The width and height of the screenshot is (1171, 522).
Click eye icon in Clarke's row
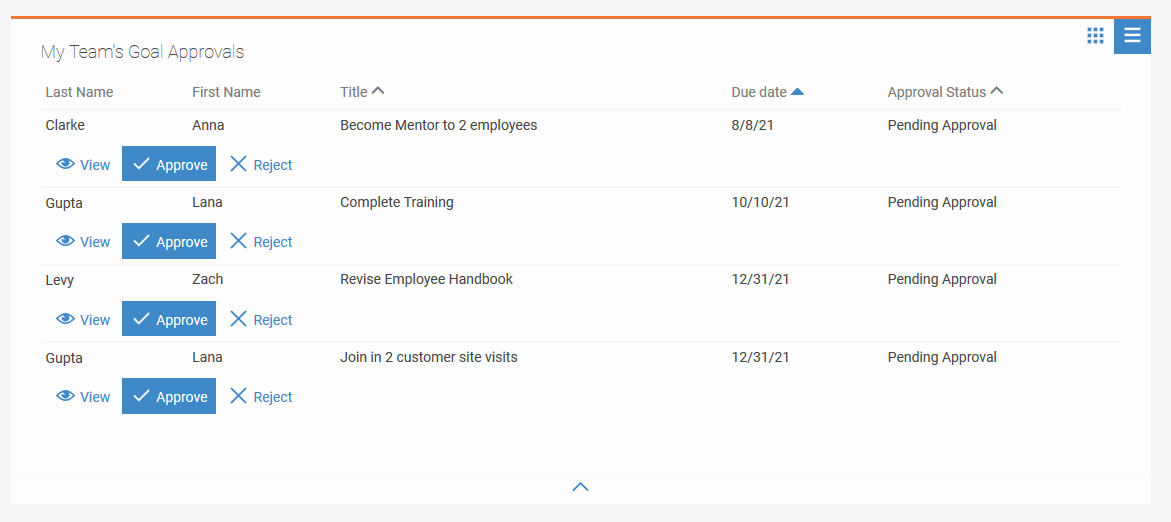click(x=66, y=165)
